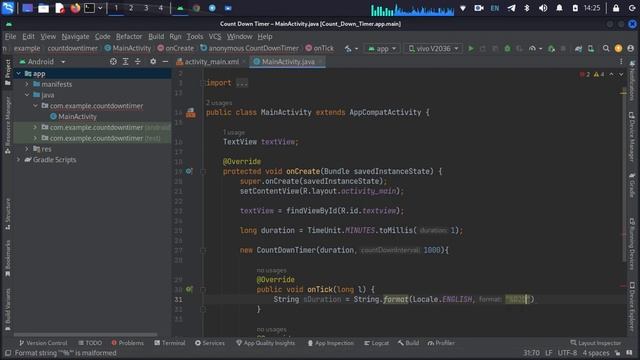Image resolution: width=640 pixels, height=360 pixels.
Task: Open the Profile app speedometer icon
Action: tap(534, 49)
